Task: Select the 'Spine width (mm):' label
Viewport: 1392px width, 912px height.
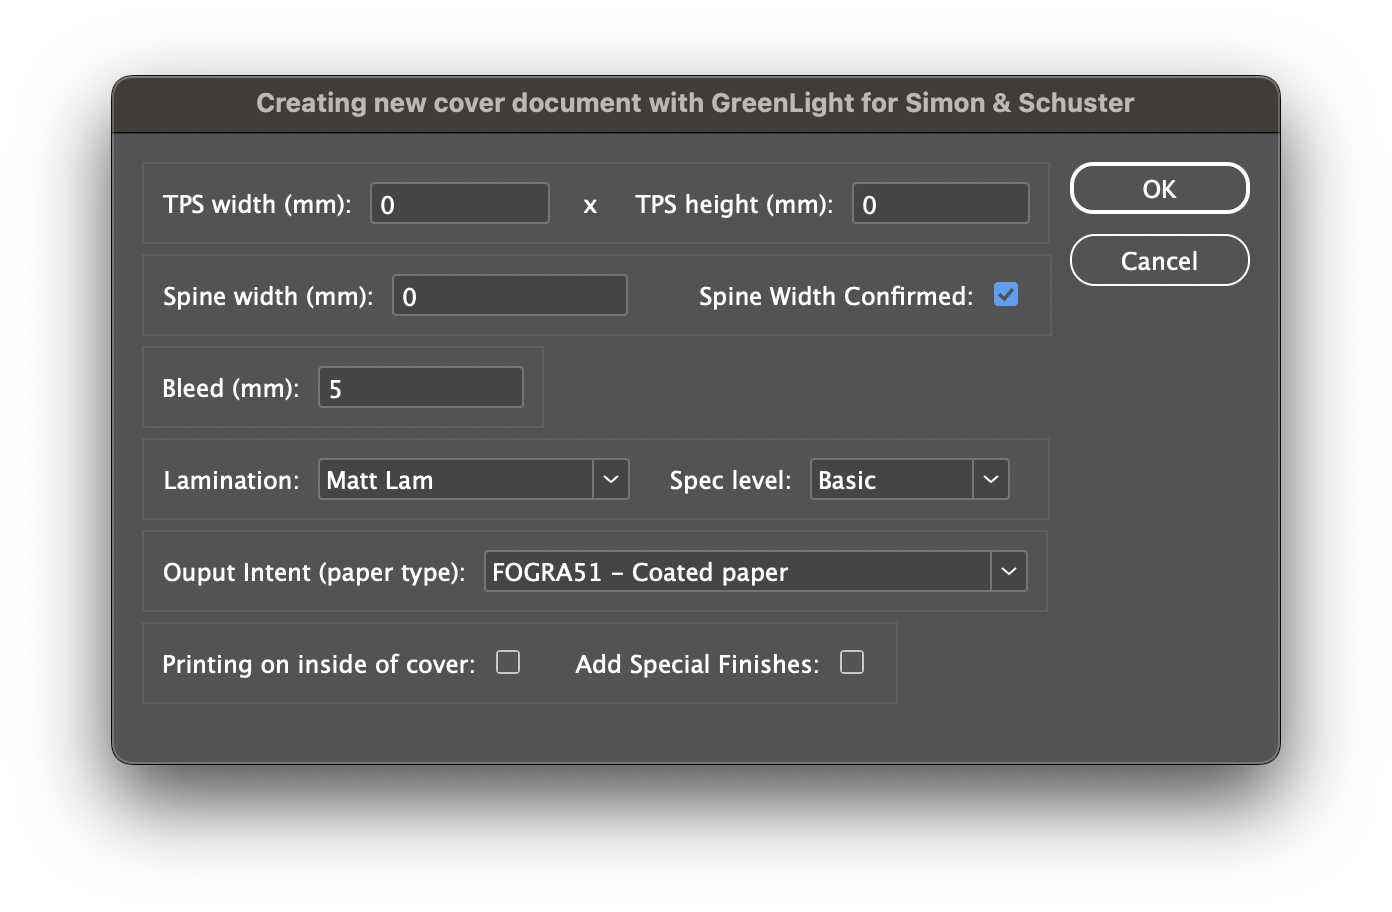Action: [268, 297]
